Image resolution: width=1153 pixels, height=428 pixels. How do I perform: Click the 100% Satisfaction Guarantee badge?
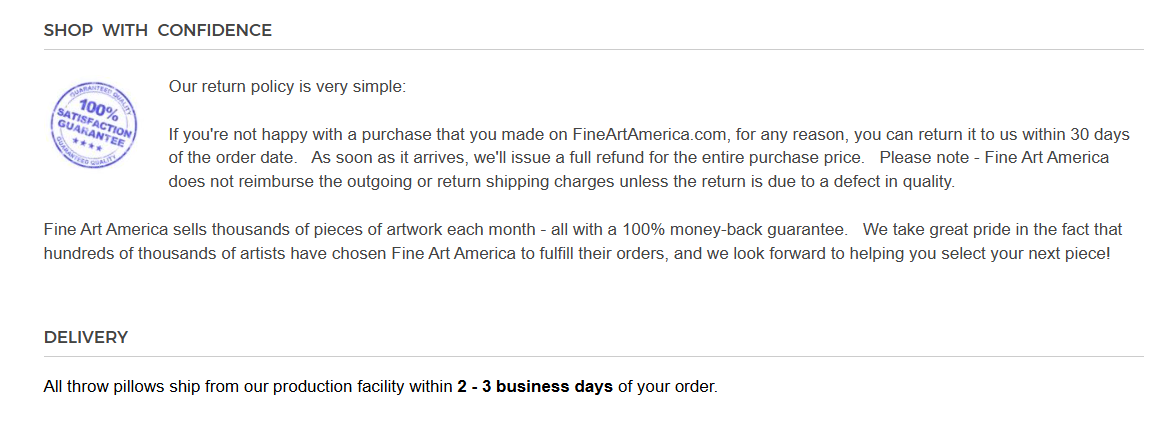tap(91, 124)
